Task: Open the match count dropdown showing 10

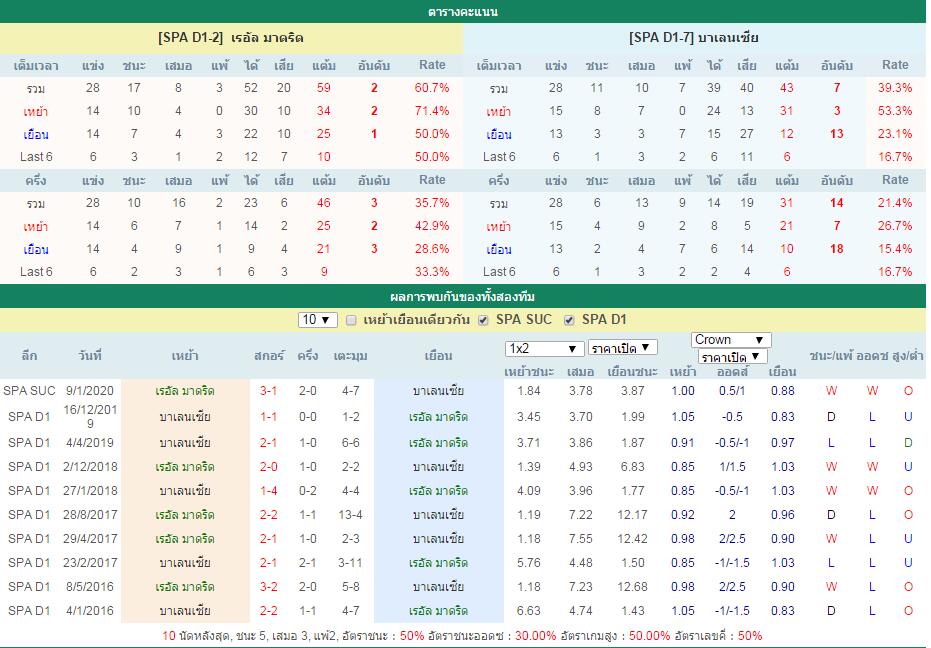Action: 318,320
